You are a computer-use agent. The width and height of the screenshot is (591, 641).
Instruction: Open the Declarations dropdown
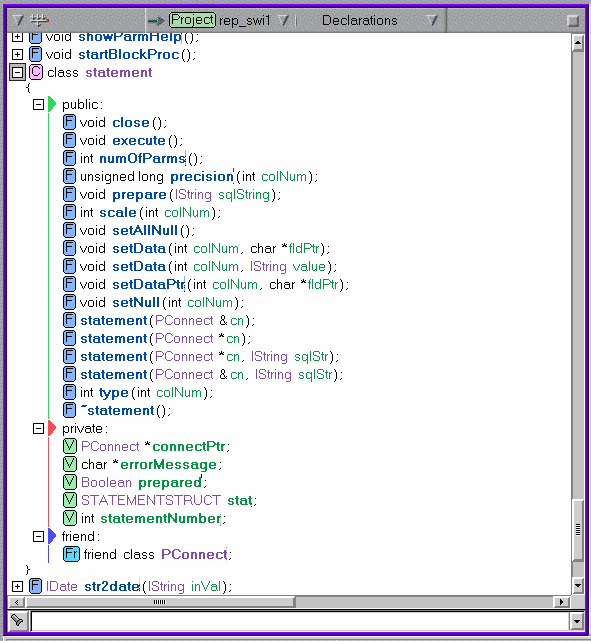pyautogui.click(x=432, y=20)
